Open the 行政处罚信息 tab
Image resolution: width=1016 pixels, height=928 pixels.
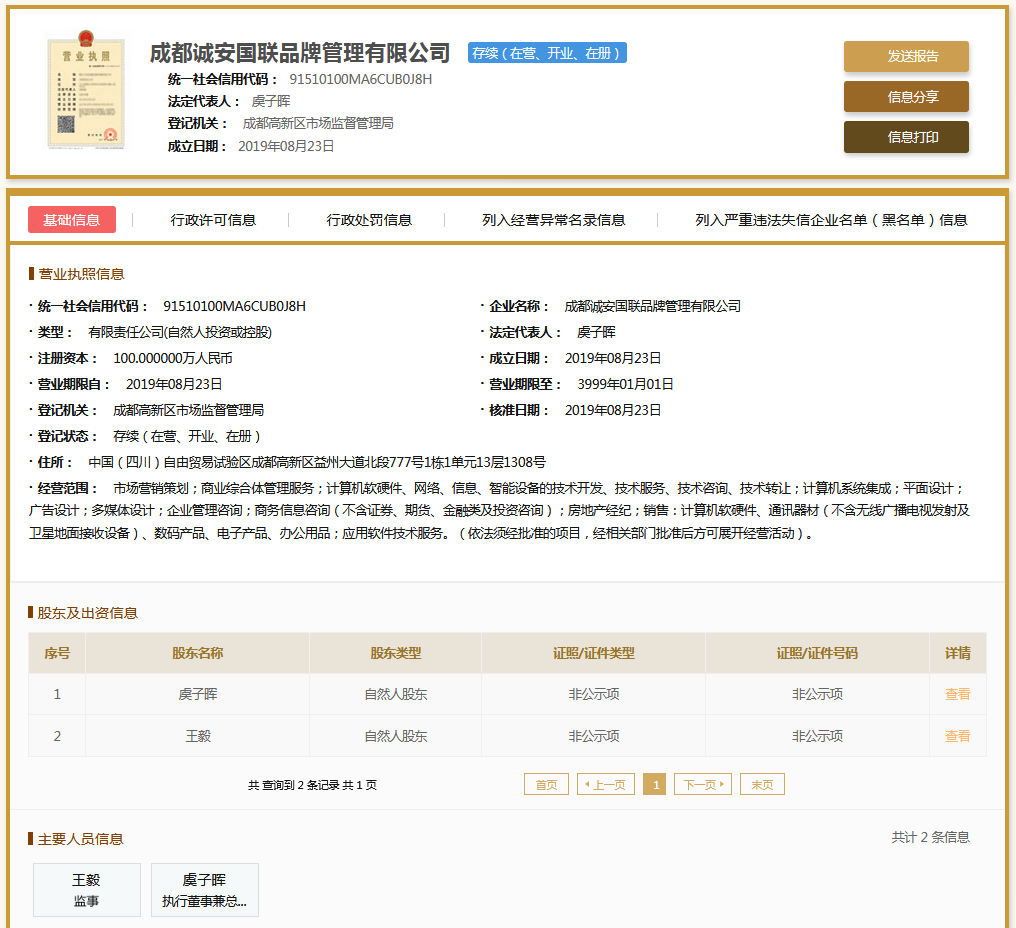click(x=369, y=220)
